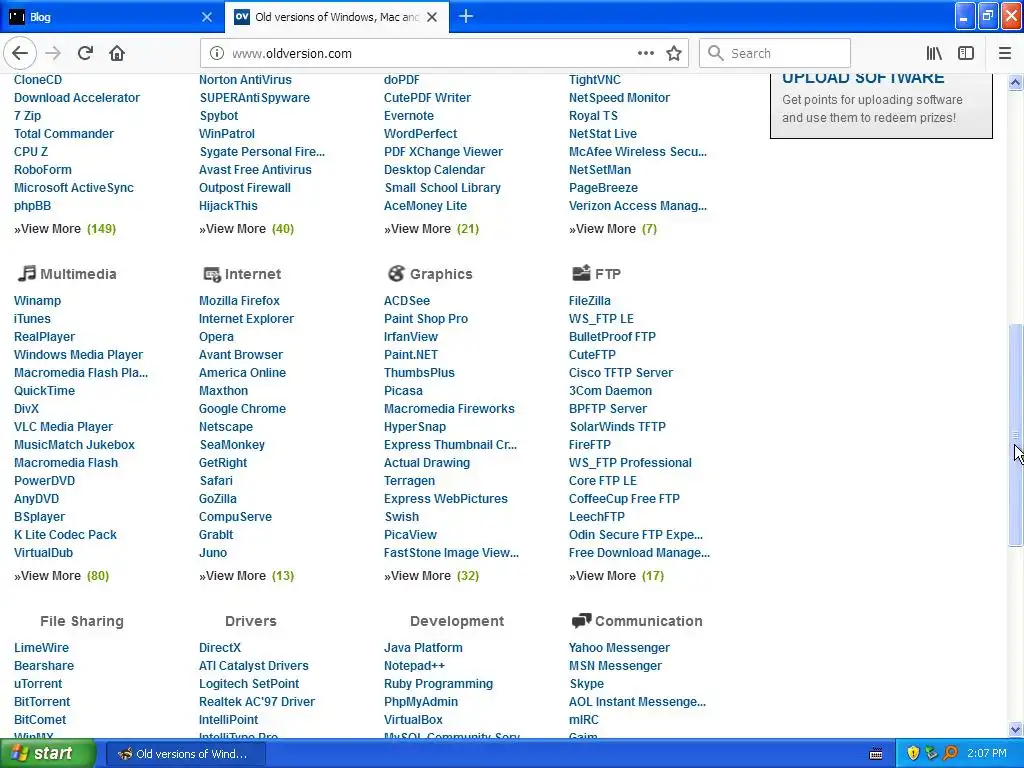Reload the page with refresh icon
The image size is (1024, 768).
pos(86,53)
